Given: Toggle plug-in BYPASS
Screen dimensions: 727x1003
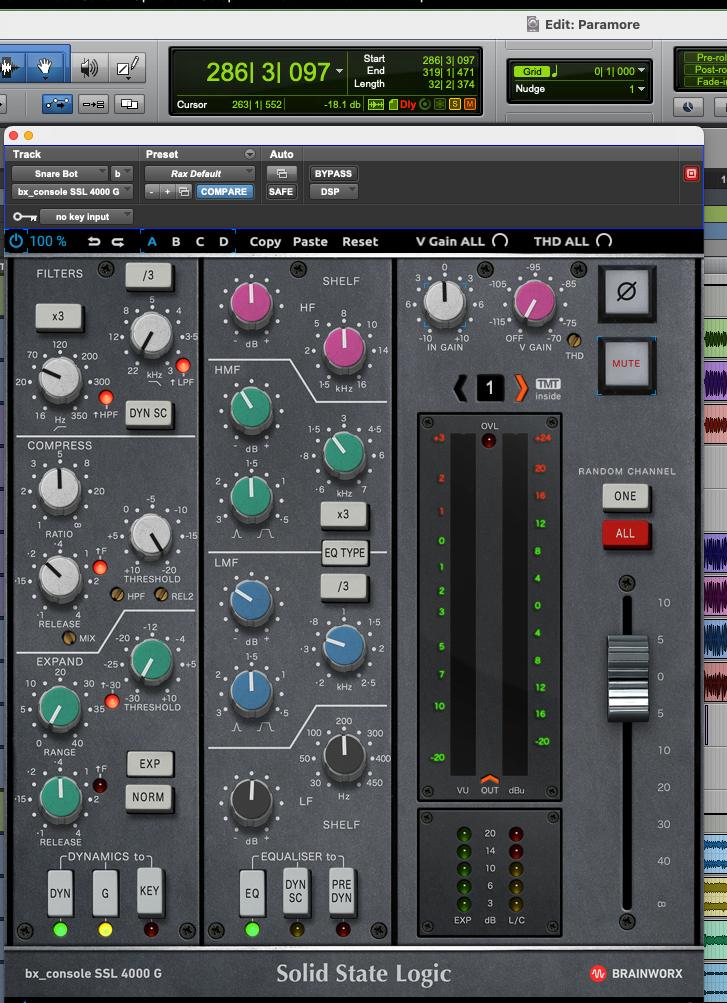Looking at the screenshot, I should pyautogui.click(x=334, y=173).
